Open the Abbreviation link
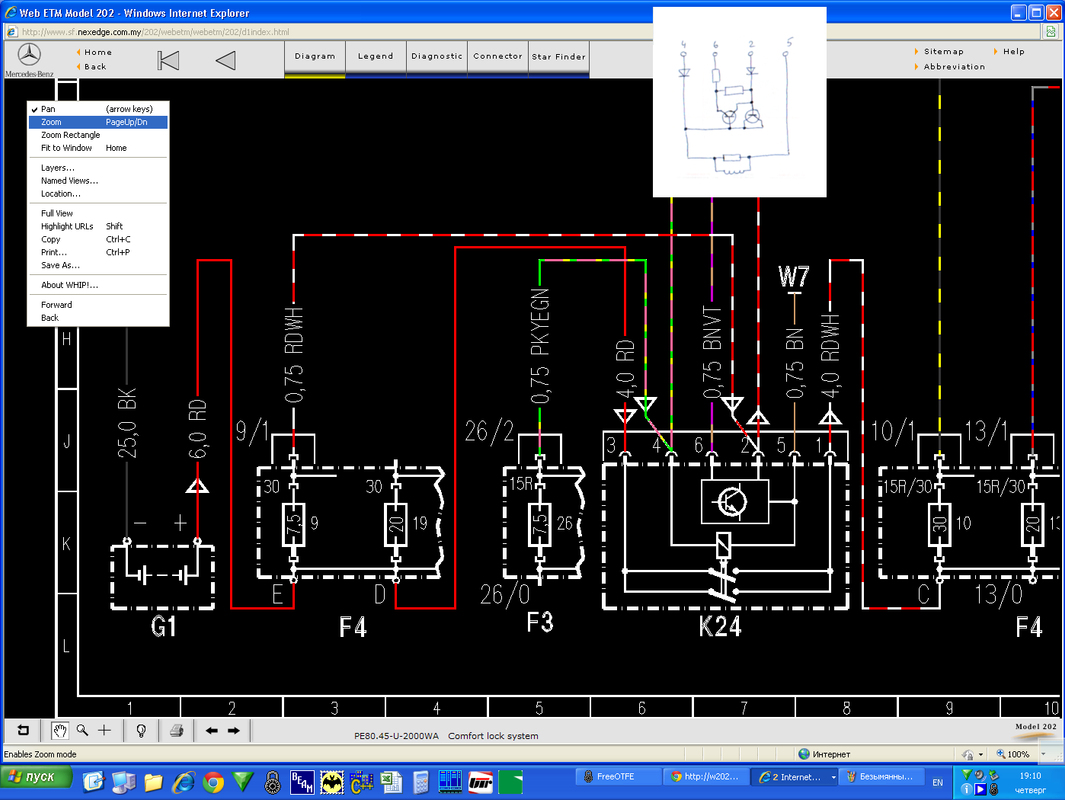This screenshot has width=1065, height=800. click(x=953, y=67)
